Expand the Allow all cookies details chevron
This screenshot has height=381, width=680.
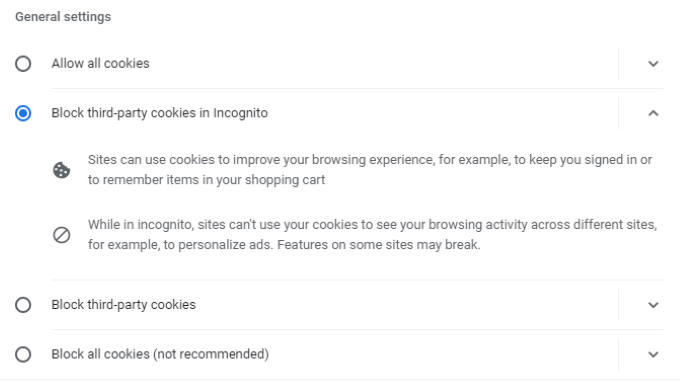pos(653,64)
